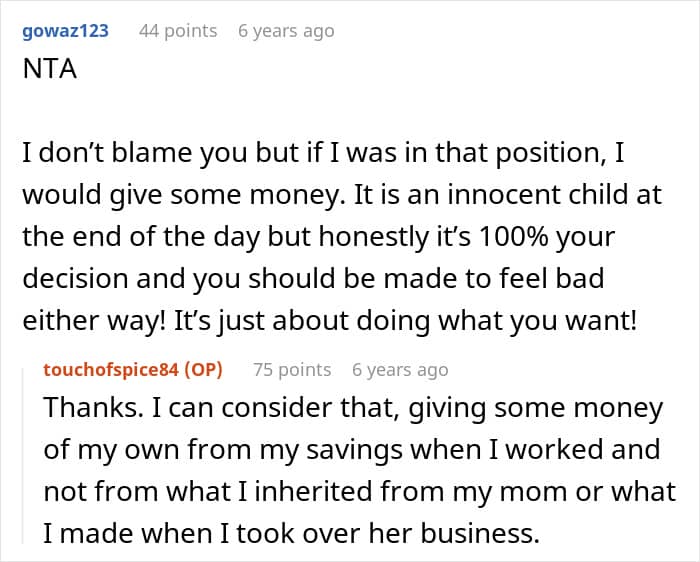The height and width of the screenshot is (562, 700).
Task: Click the 44 points score
Action: (178, 31)
